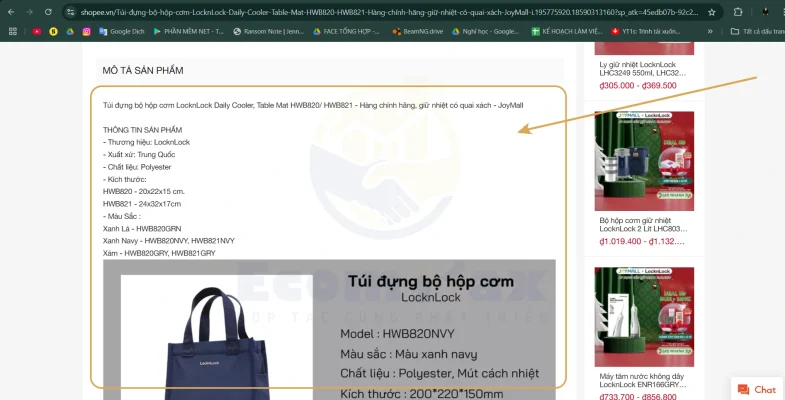This screenshot has width=785, height=400.
Task: Open the Bộ hộp cơm giữ nhiệt thumbnail
Action: pyautogui.click(x=644, y=161)
